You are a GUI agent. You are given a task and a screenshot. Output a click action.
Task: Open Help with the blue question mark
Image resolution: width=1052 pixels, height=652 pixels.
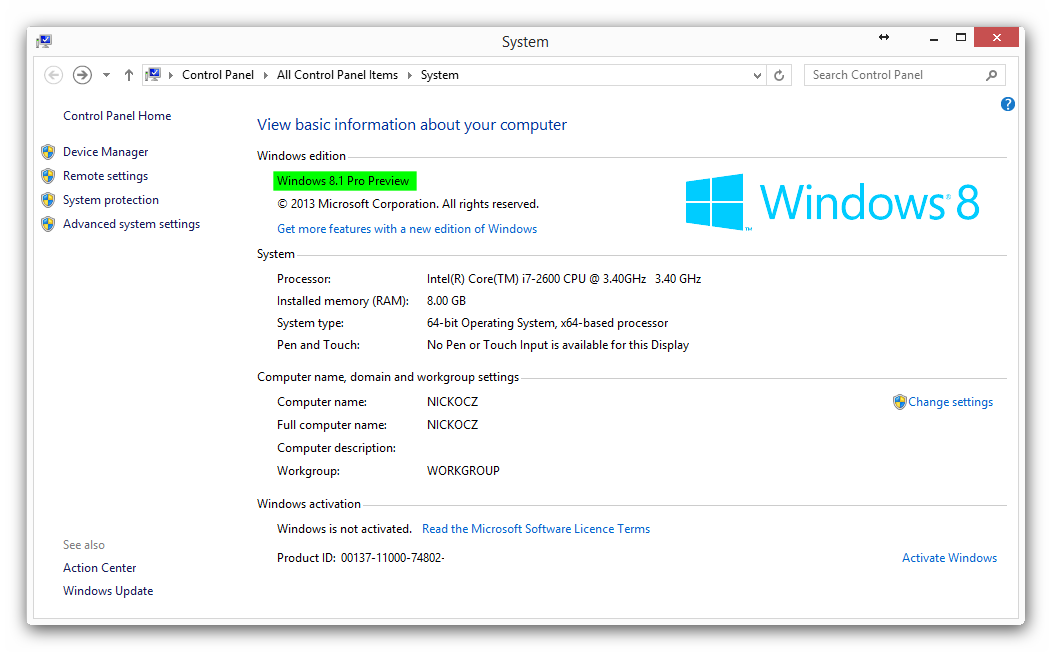pyautogui.click(x=1008, y=104)
